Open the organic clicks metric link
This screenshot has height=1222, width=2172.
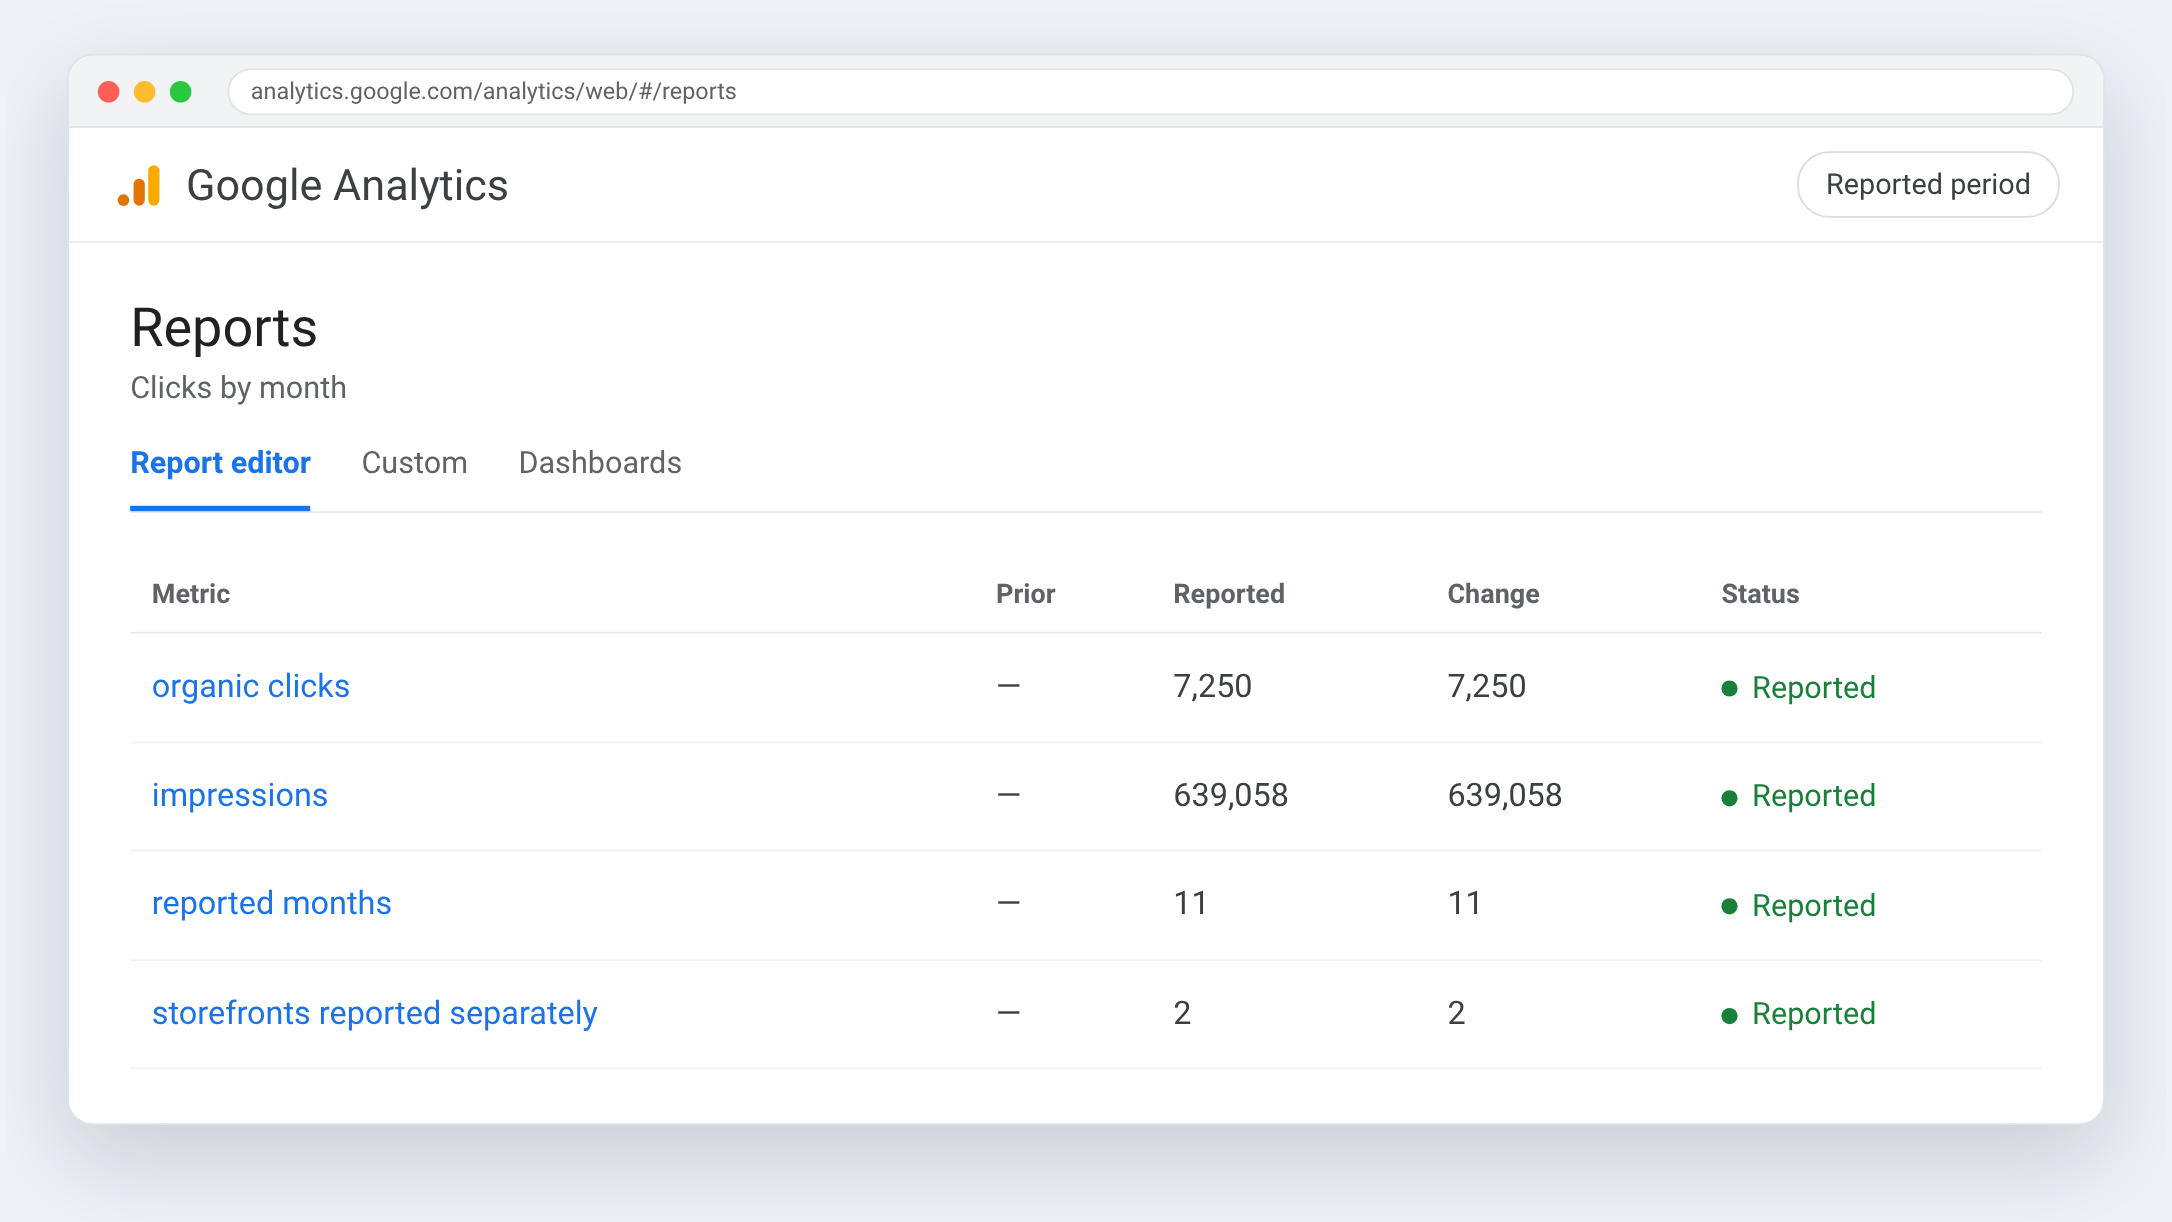[x=251, y=686]
